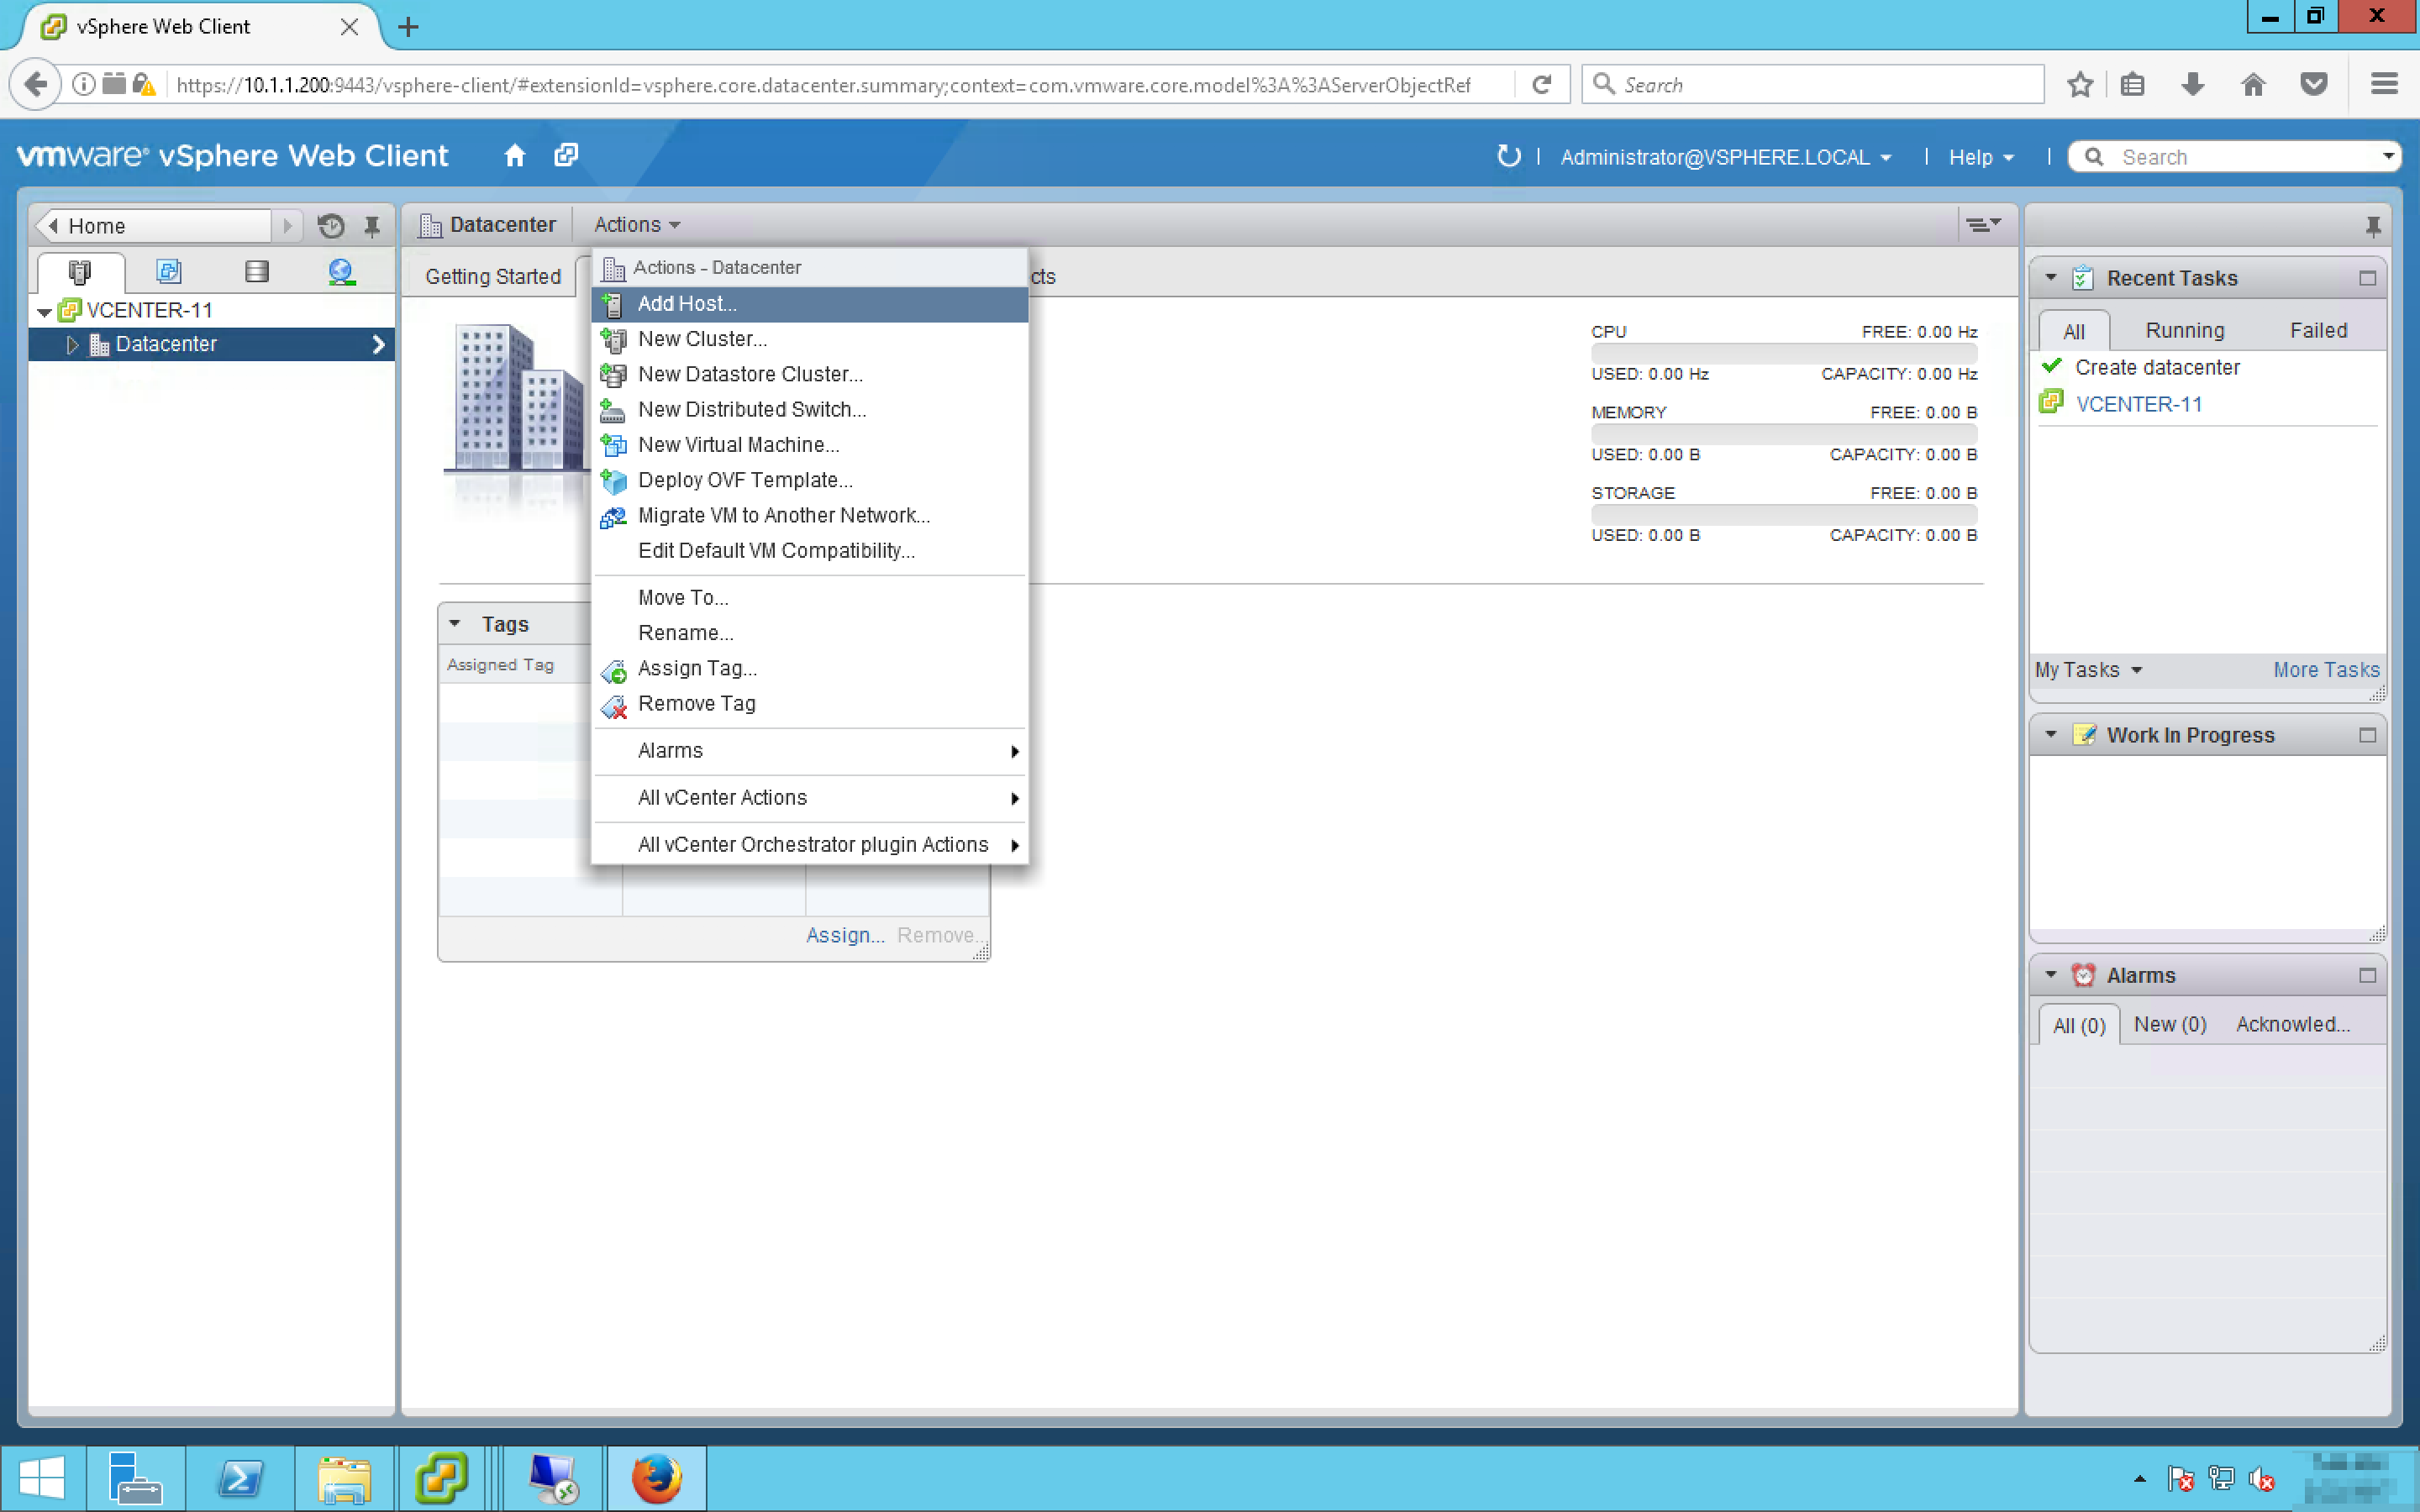Pin the right sidebar panel
Image resolution: width=2420 pixels, height=1512 pixels.
point(2373,226)
